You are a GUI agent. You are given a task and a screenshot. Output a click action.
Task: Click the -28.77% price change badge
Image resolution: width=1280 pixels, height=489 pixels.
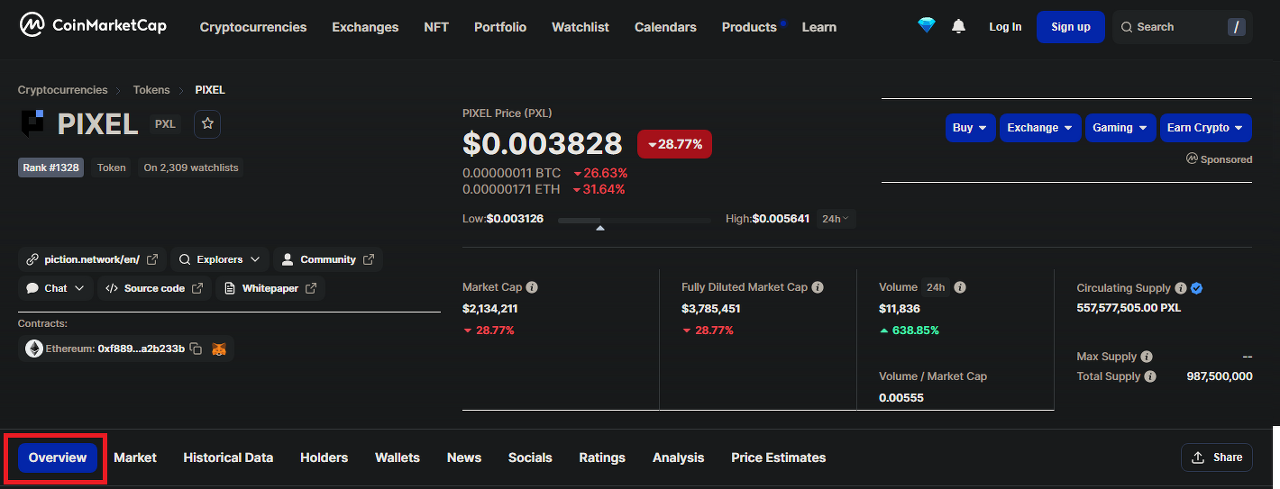coord(675,144)
